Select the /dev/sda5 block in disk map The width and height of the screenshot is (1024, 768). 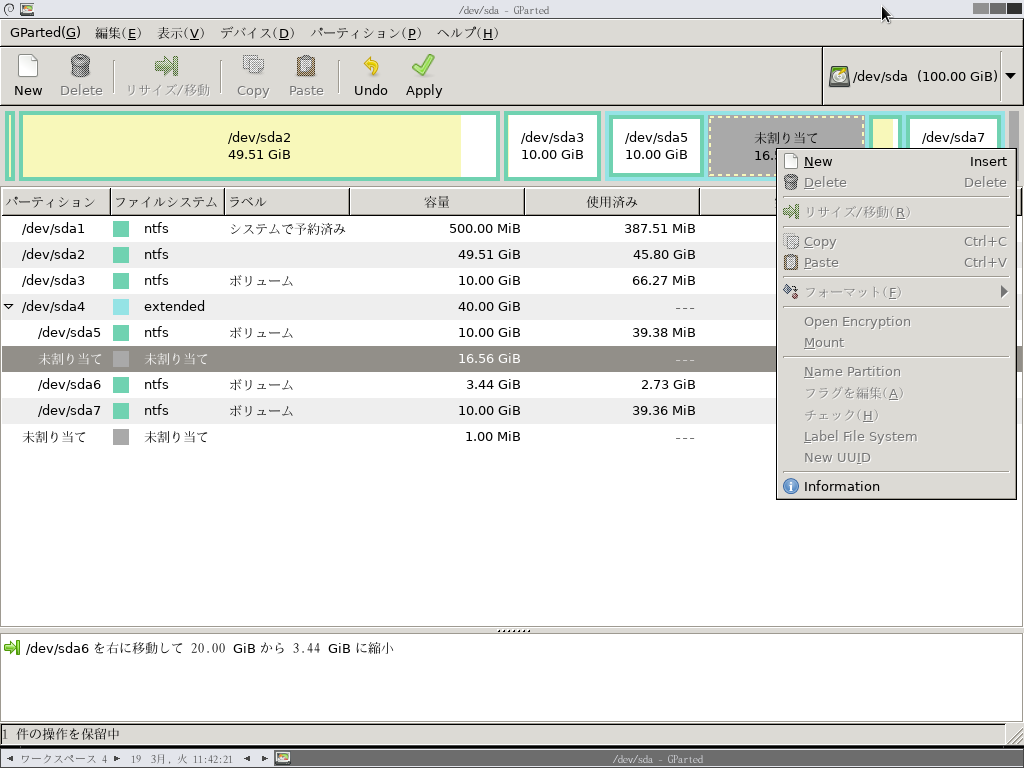click(x=656, y=146)
